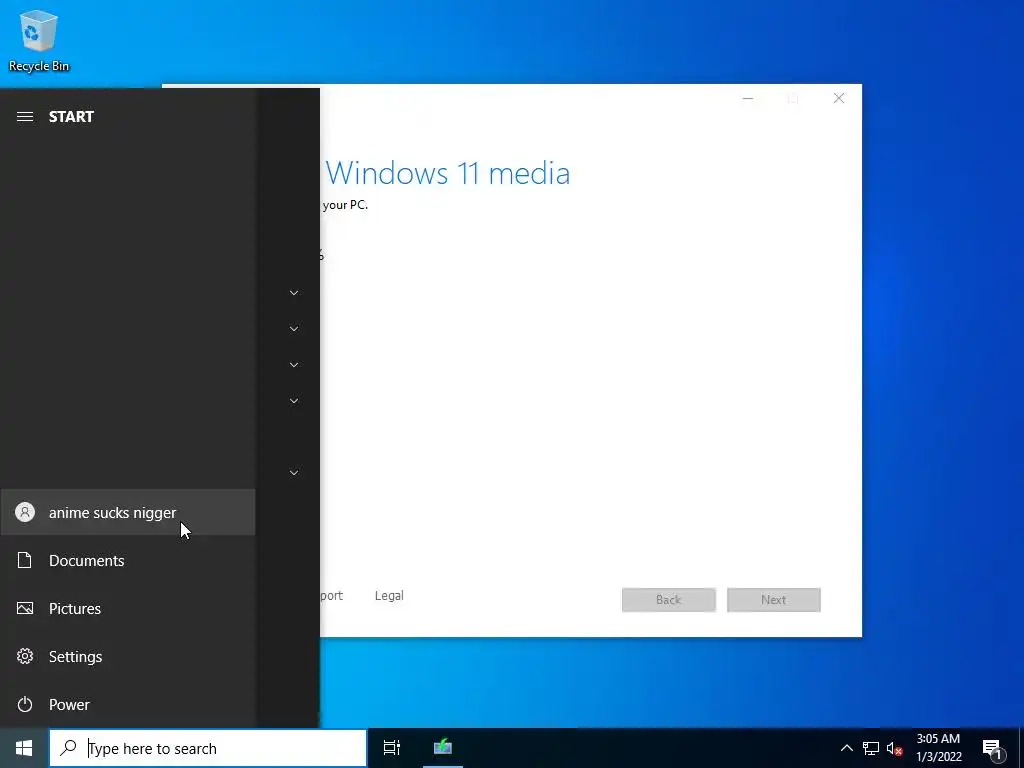Open Settings from the Start menu
Image resolution: width=1024 pixels, height=768 pixels.
127,656
